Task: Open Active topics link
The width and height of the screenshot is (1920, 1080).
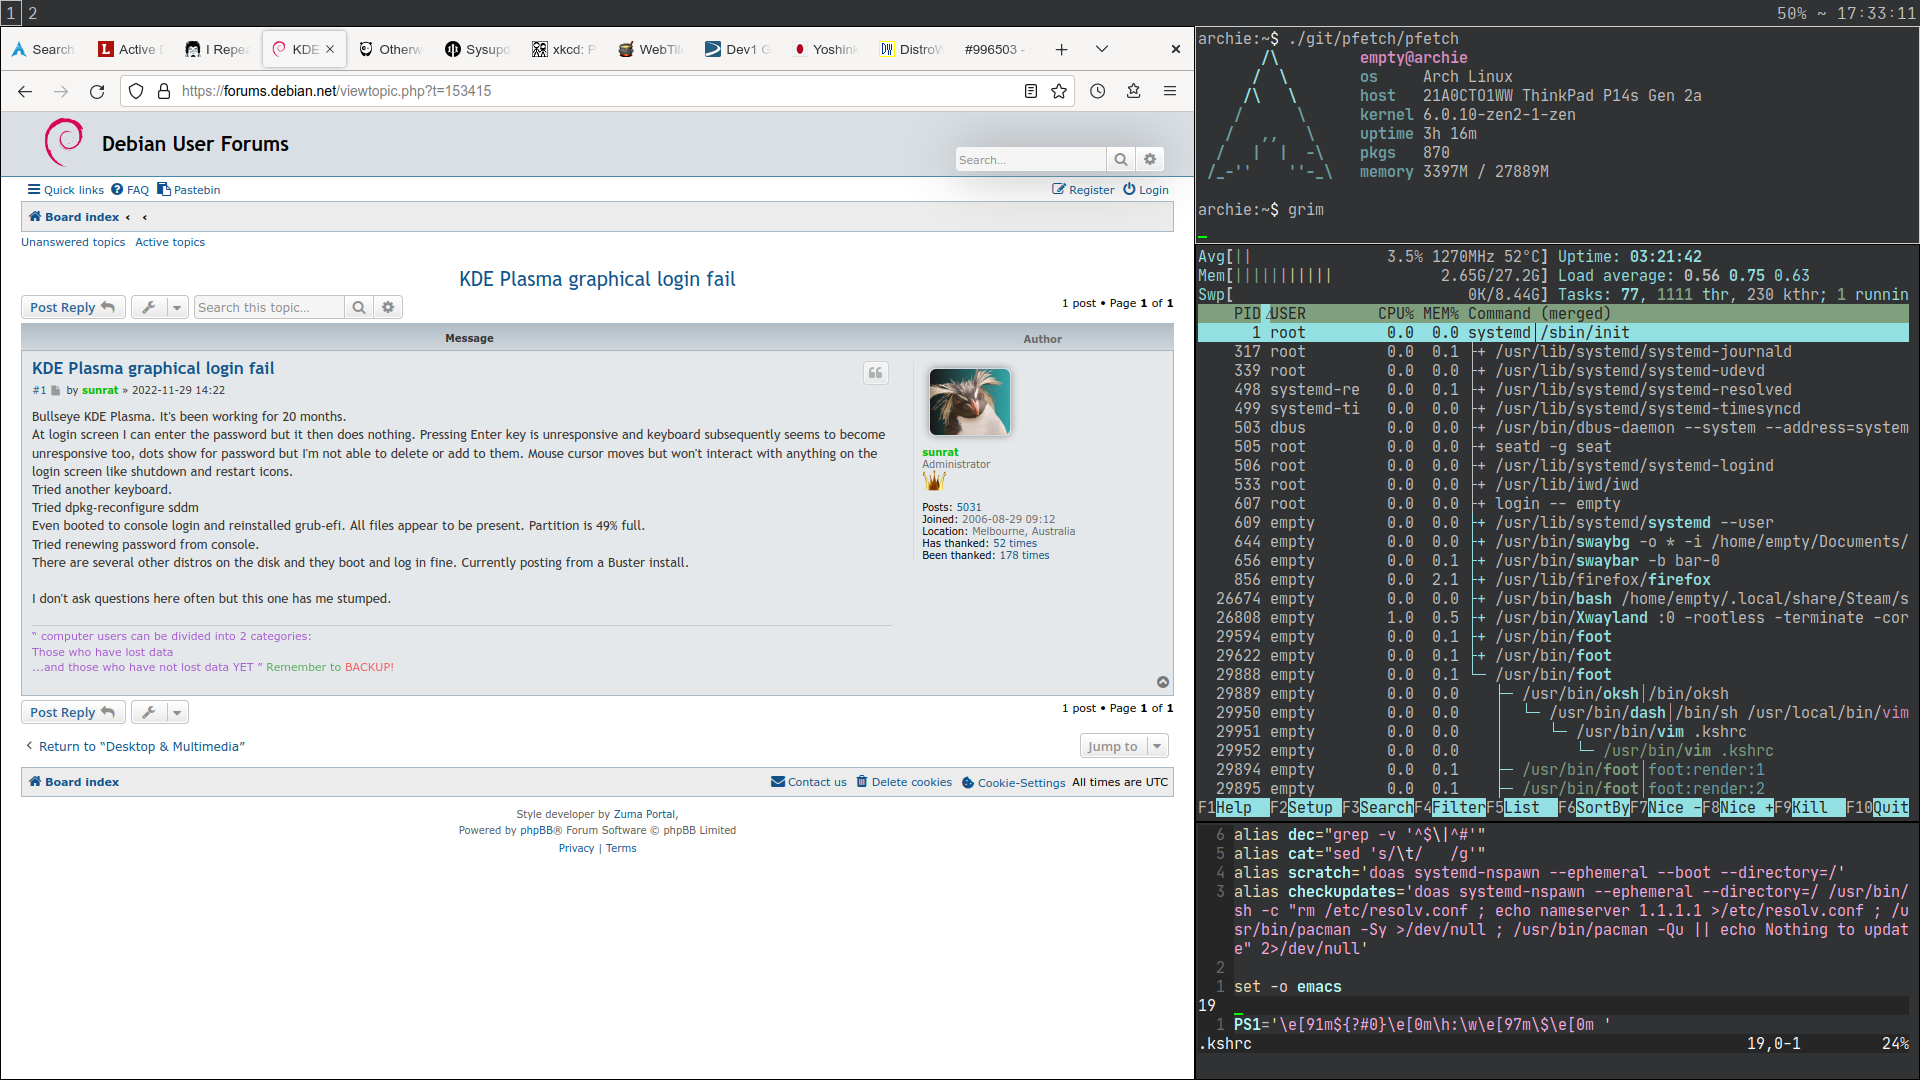Action: tap(170, 242)
